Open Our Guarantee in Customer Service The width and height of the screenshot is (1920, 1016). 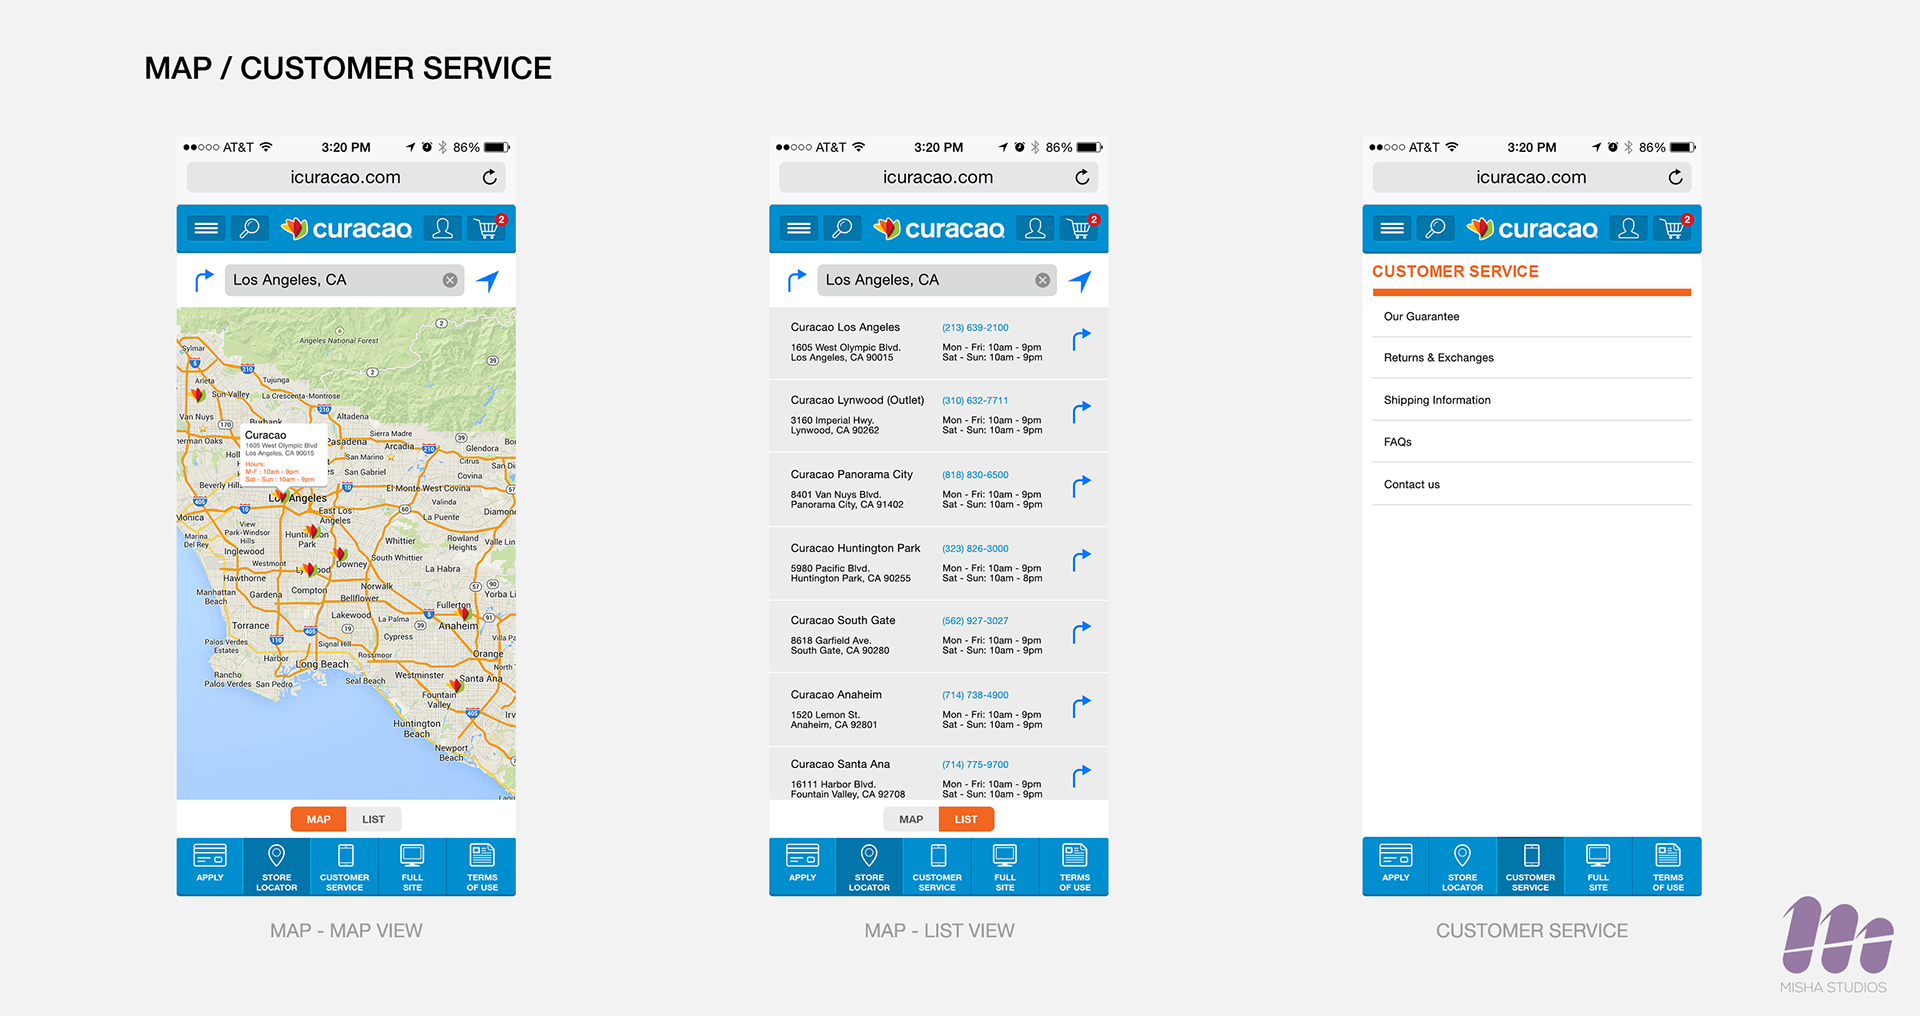pos(1532,316)
